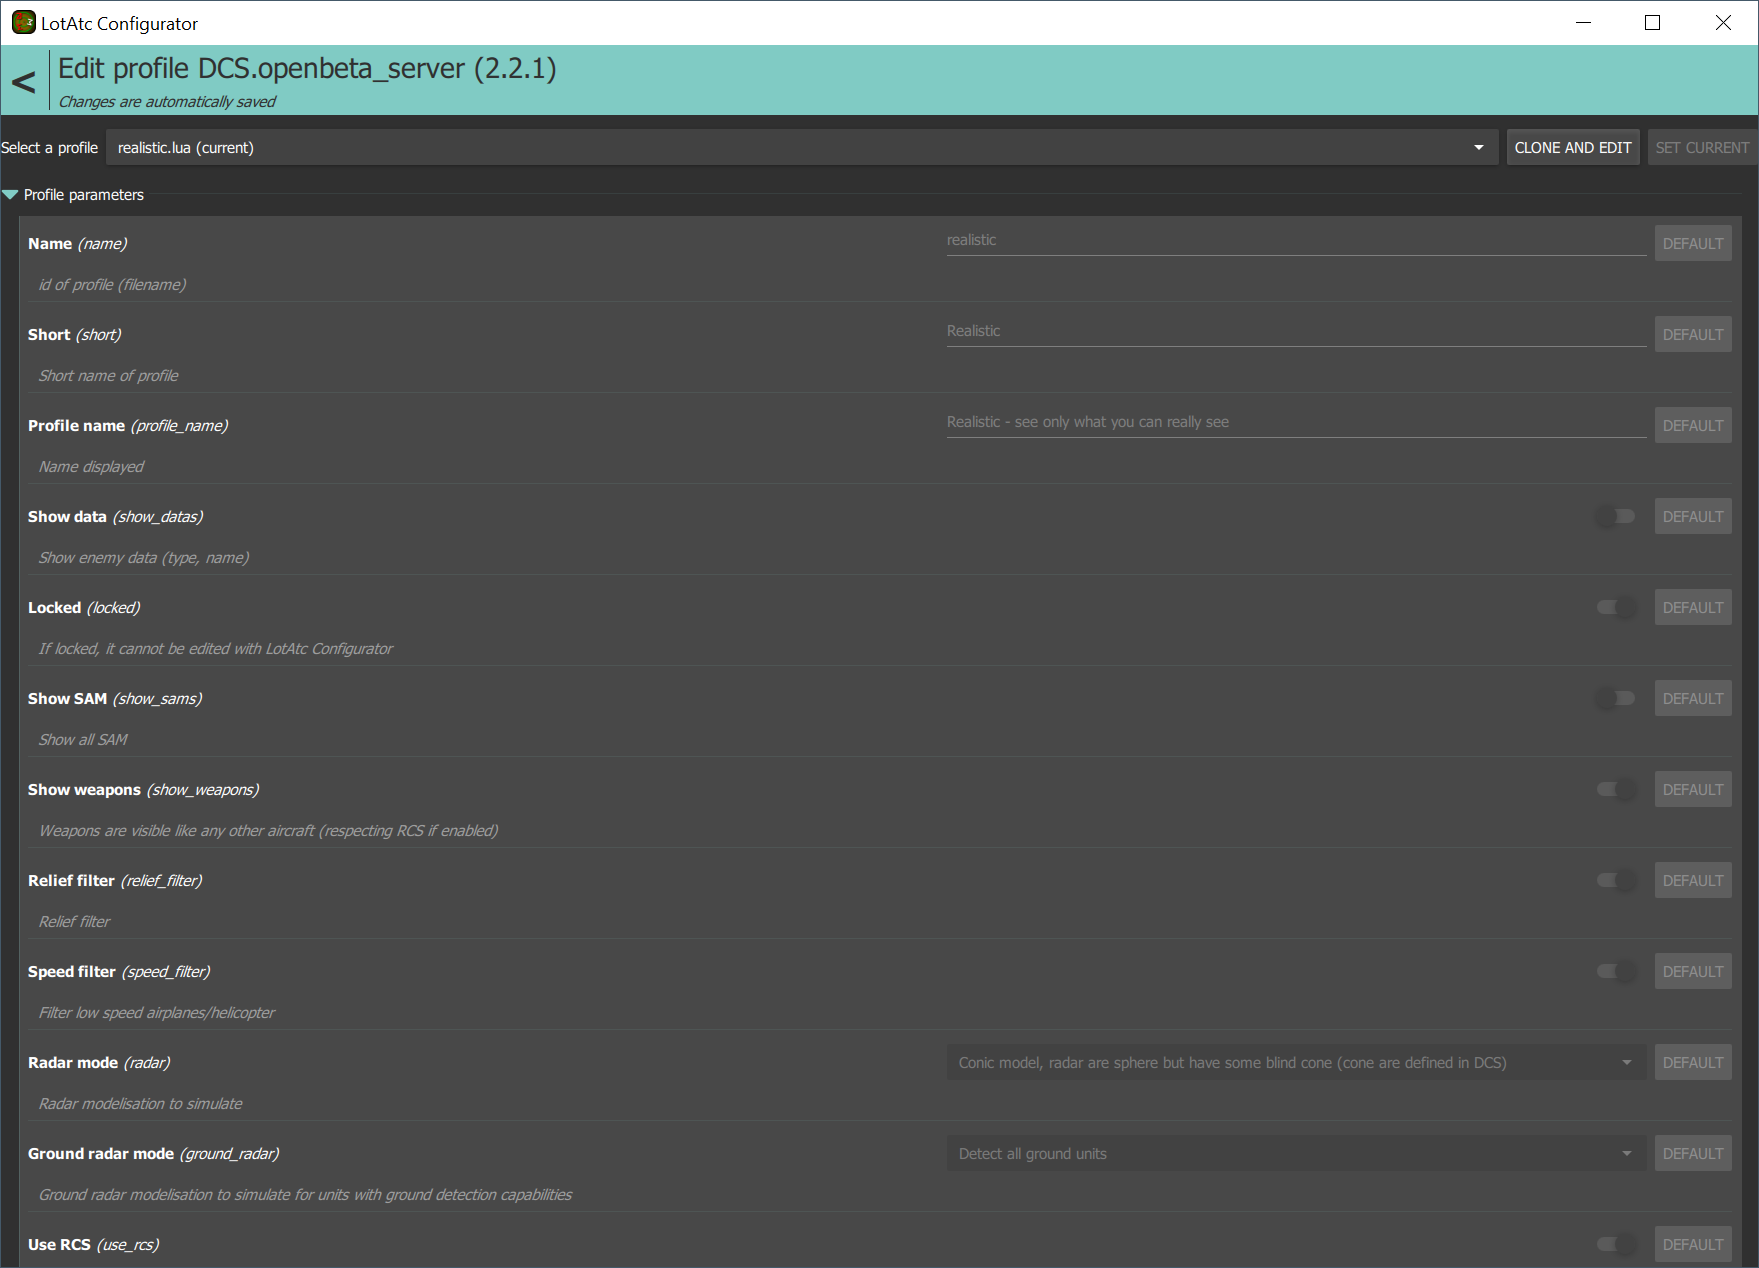Reset Relief filter to DEFAULT
Viewport: 1759px width, 1268px height.
[x=1693, y=881]
